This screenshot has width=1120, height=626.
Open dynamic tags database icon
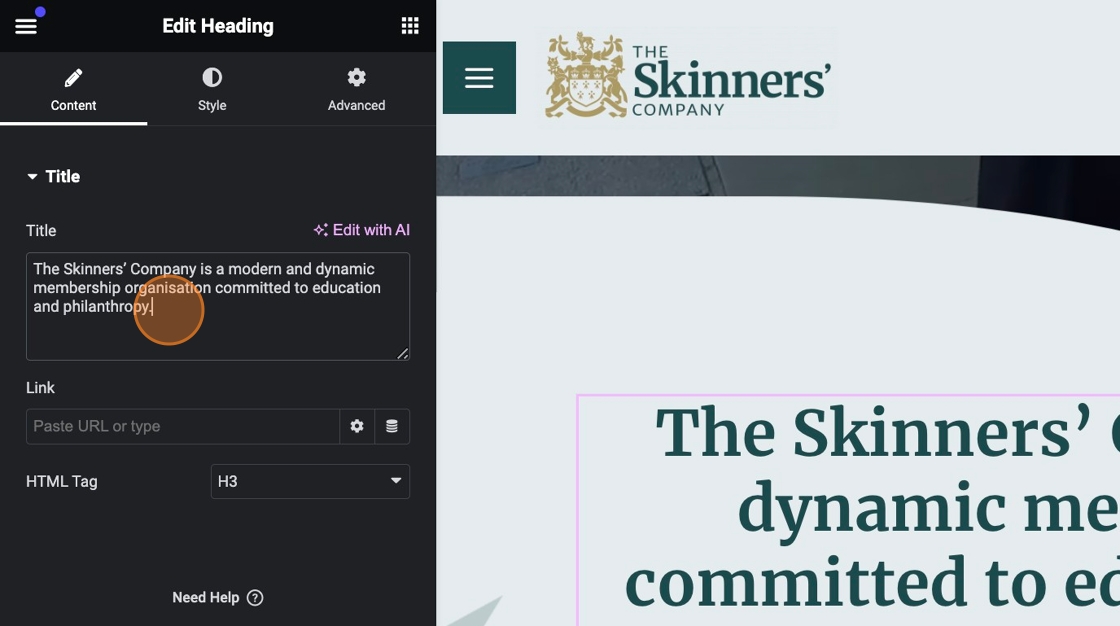point(392,427)
